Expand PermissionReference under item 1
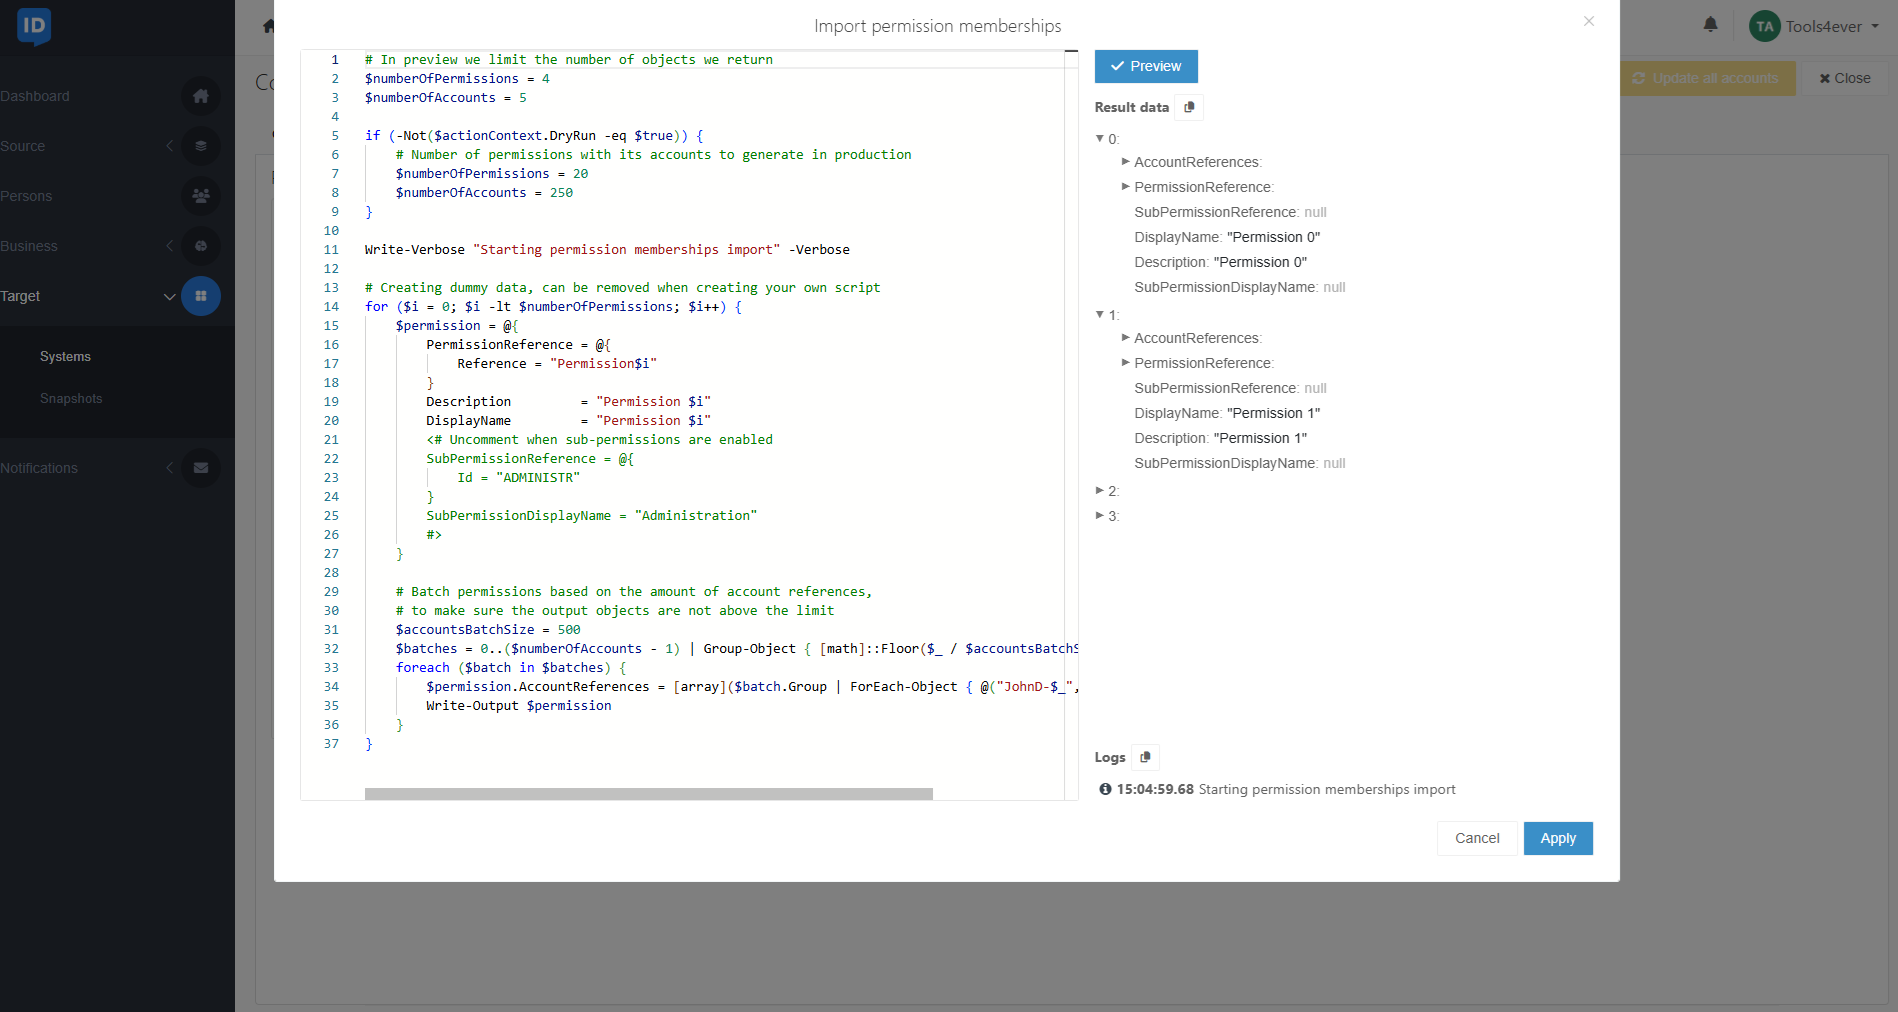The image size is (1898, 1012). click(1126, 363)
